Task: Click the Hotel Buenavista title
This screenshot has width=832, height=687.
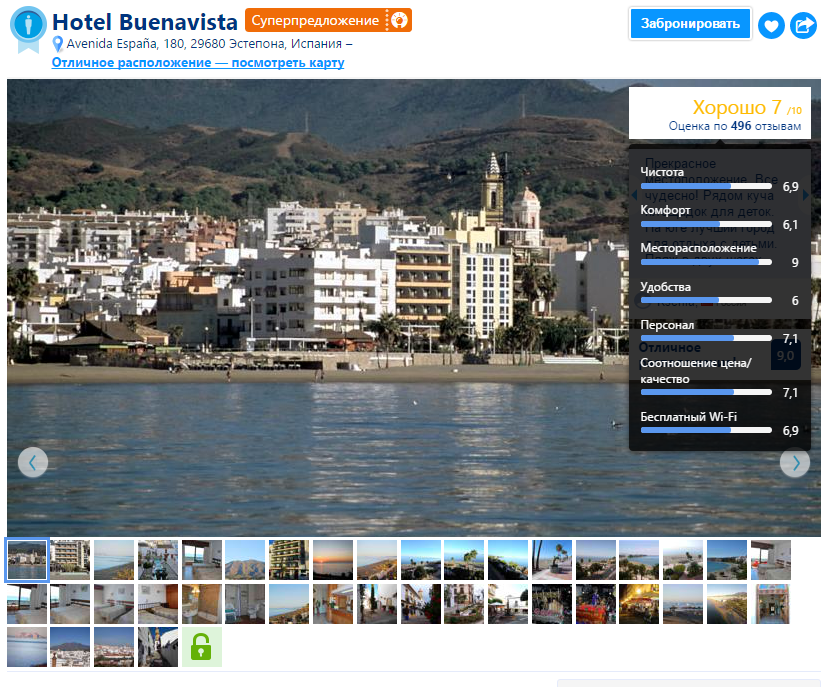Action: tap(145, 22)
